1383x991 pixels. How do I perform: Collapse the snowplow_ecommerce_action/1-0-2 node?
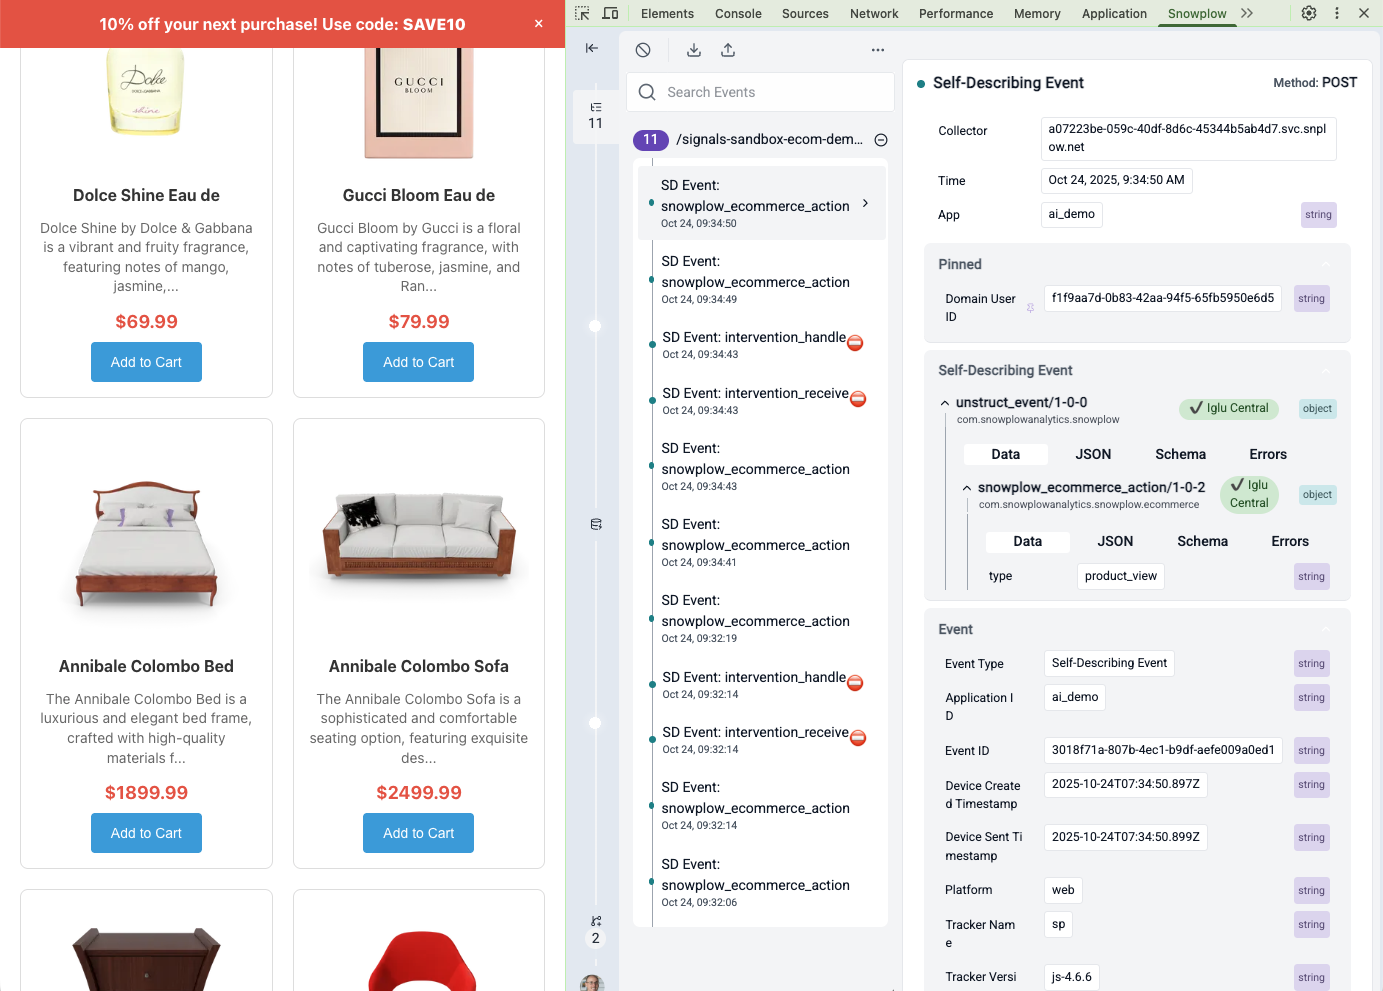tap(967, 488)
